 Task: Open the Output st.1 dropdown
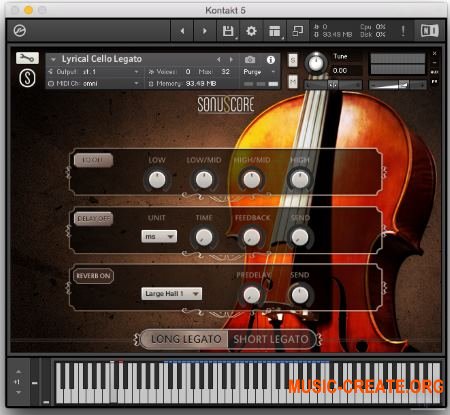[x=94, y=72]
